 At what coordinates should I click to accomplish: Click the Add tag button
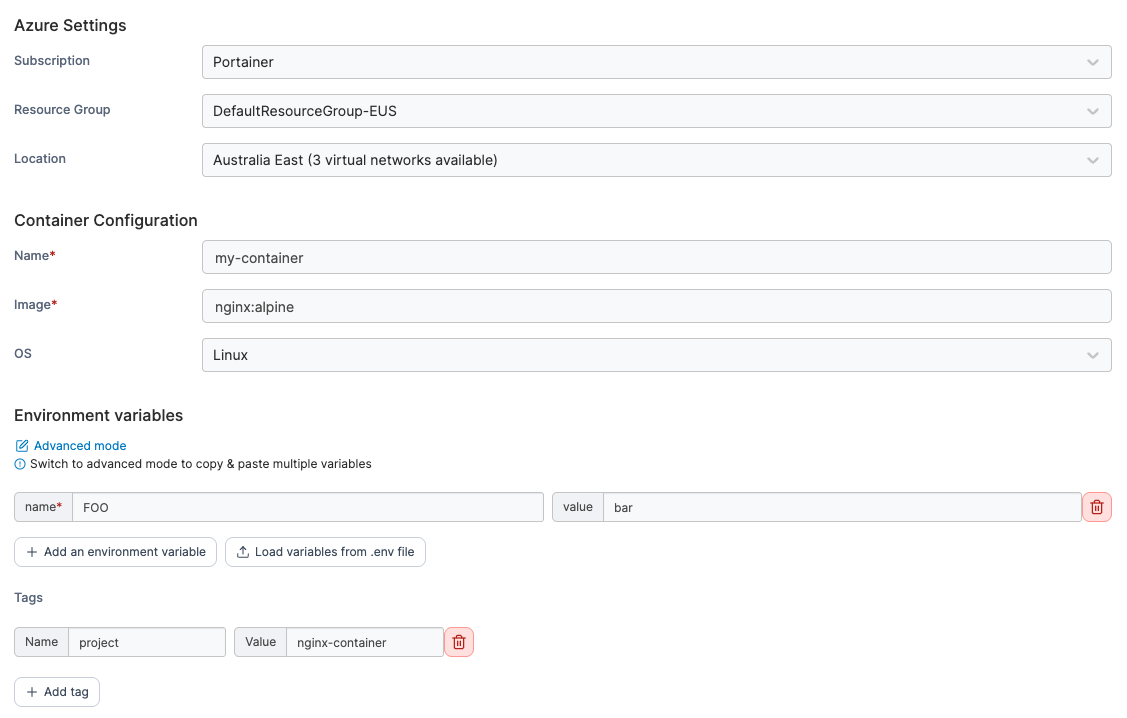pyautogui.click(x=57, y=692)
